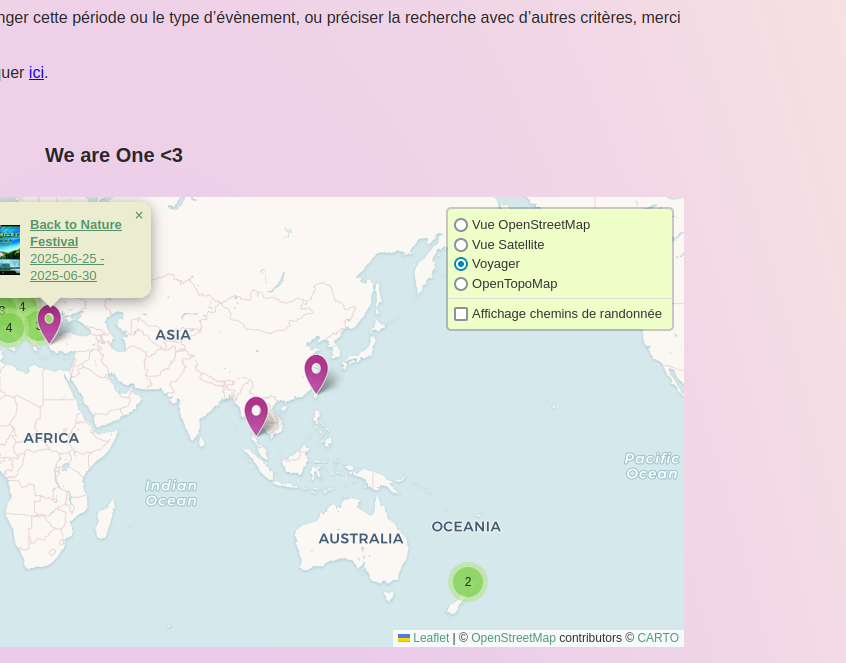Follow the 'ici' hyperlink
The height and width of the screenshot is (663, 846).
(x=36, y=72)
